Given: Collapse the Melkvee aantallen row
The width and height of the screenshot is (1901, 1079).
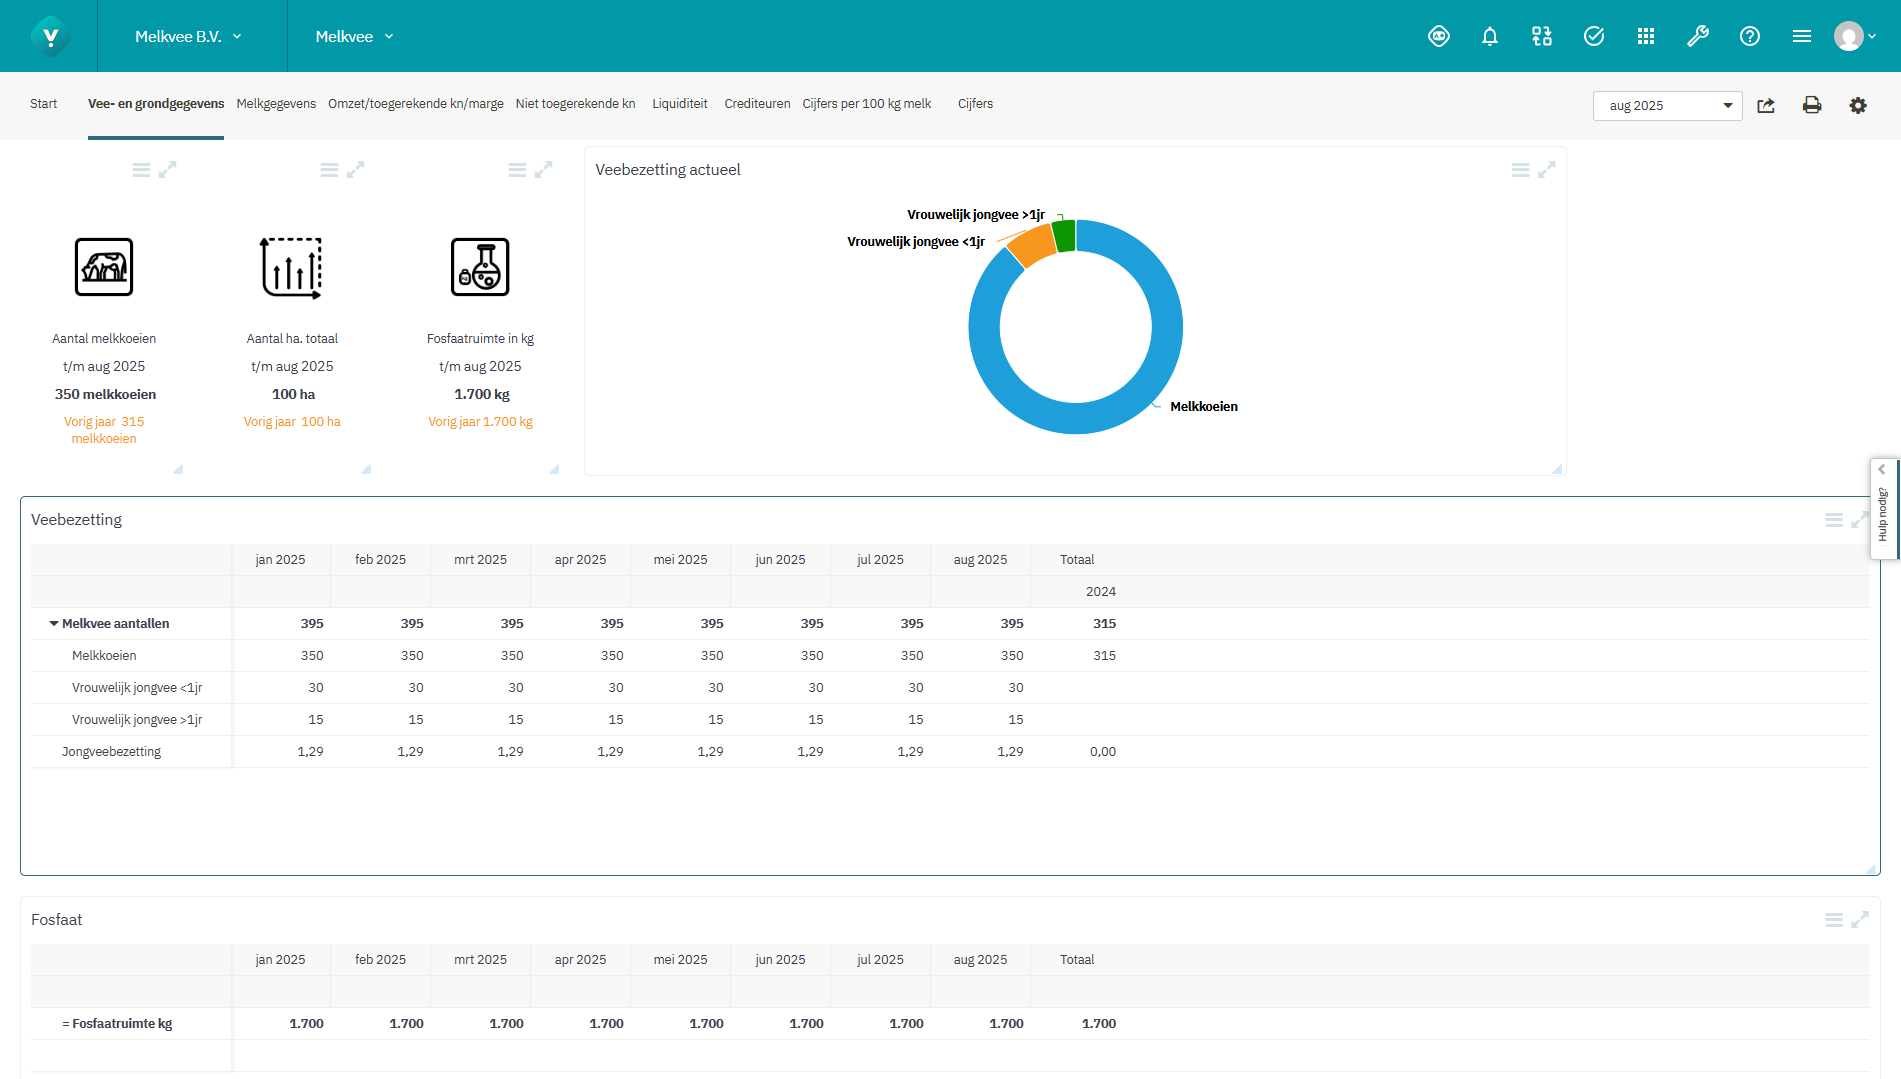Looking at the screenshot, I should [55, 623].
